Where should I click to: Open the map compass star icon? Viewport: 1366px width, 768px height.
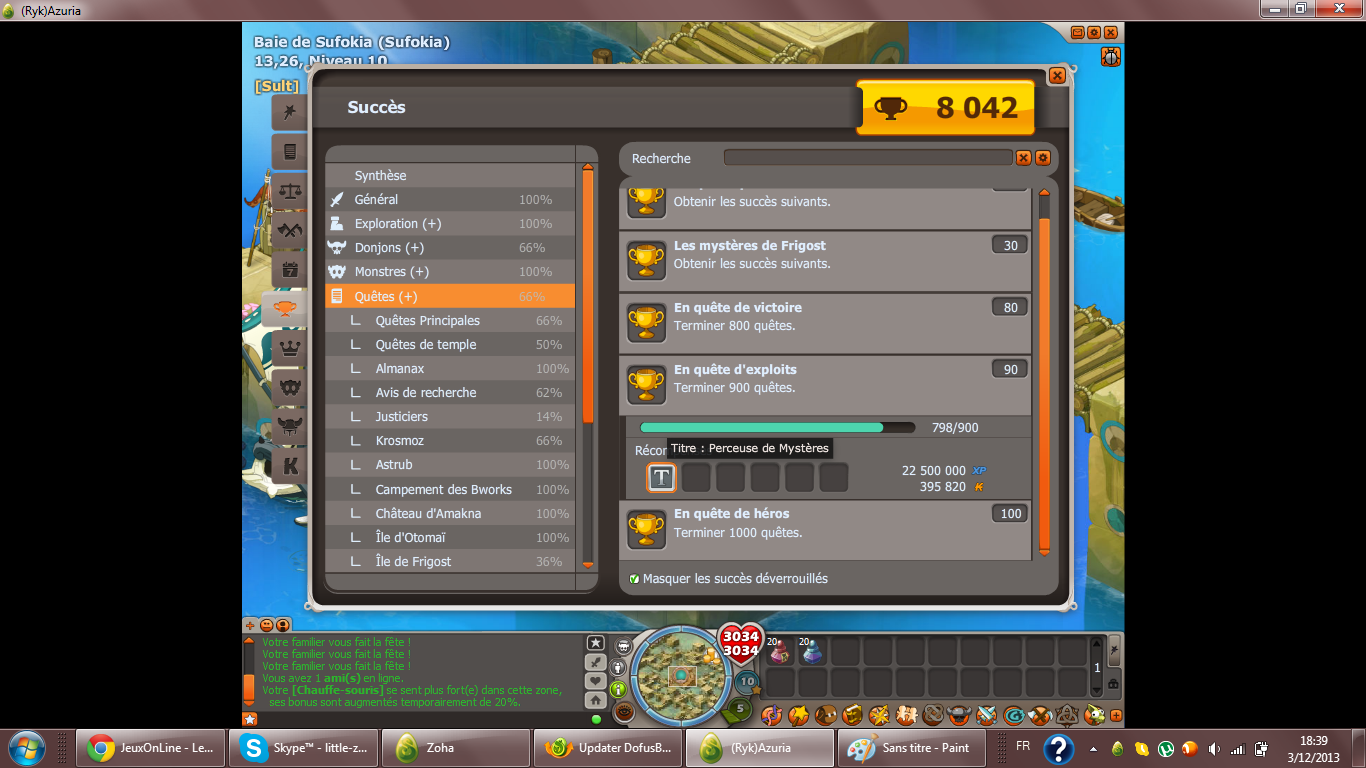[x=879, y=716]
